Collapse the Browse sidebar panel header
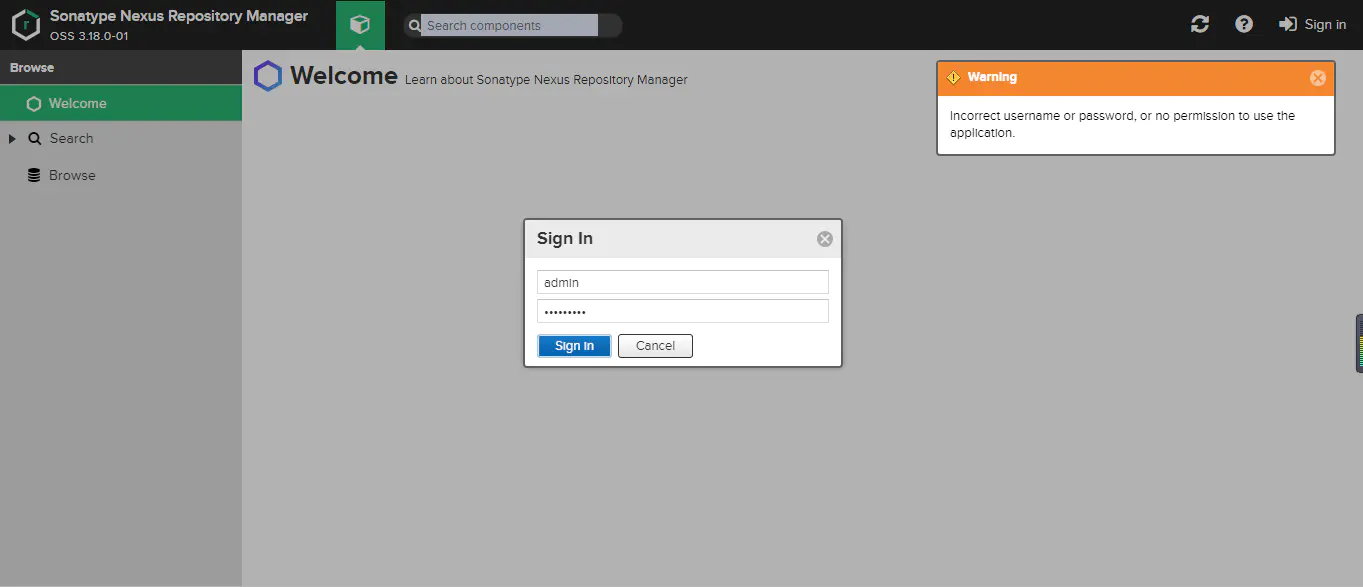Screen dimensions: 1363x587 31,67
